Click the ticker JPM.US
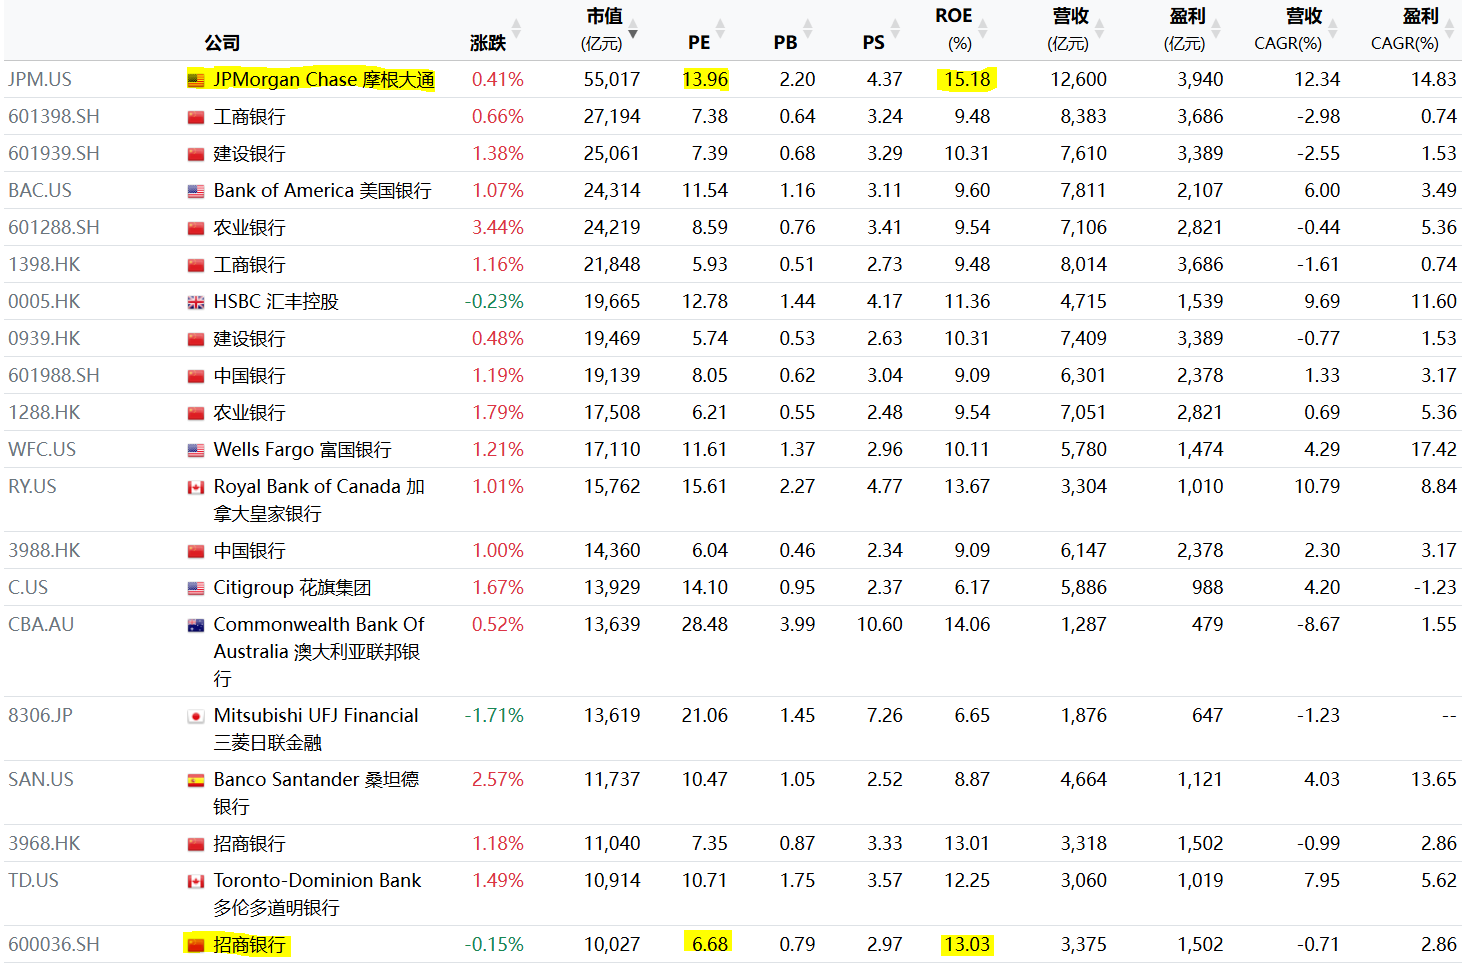The image size is (1474, 969). click(40, 80)
